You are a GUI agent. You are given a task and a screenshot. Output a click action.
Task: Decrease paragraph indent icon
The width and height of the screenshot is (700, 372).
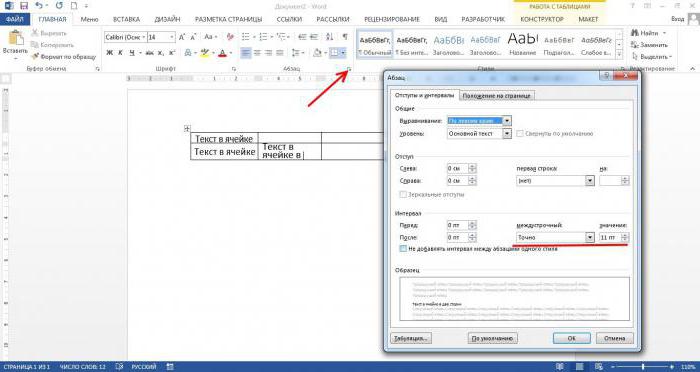302,37
